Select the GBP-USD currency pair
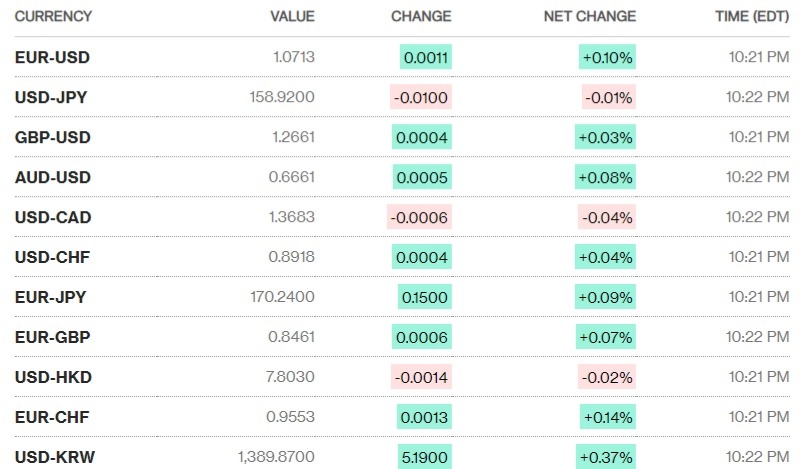This screenshot has height=469, width=804. click(x=52, y=137)
